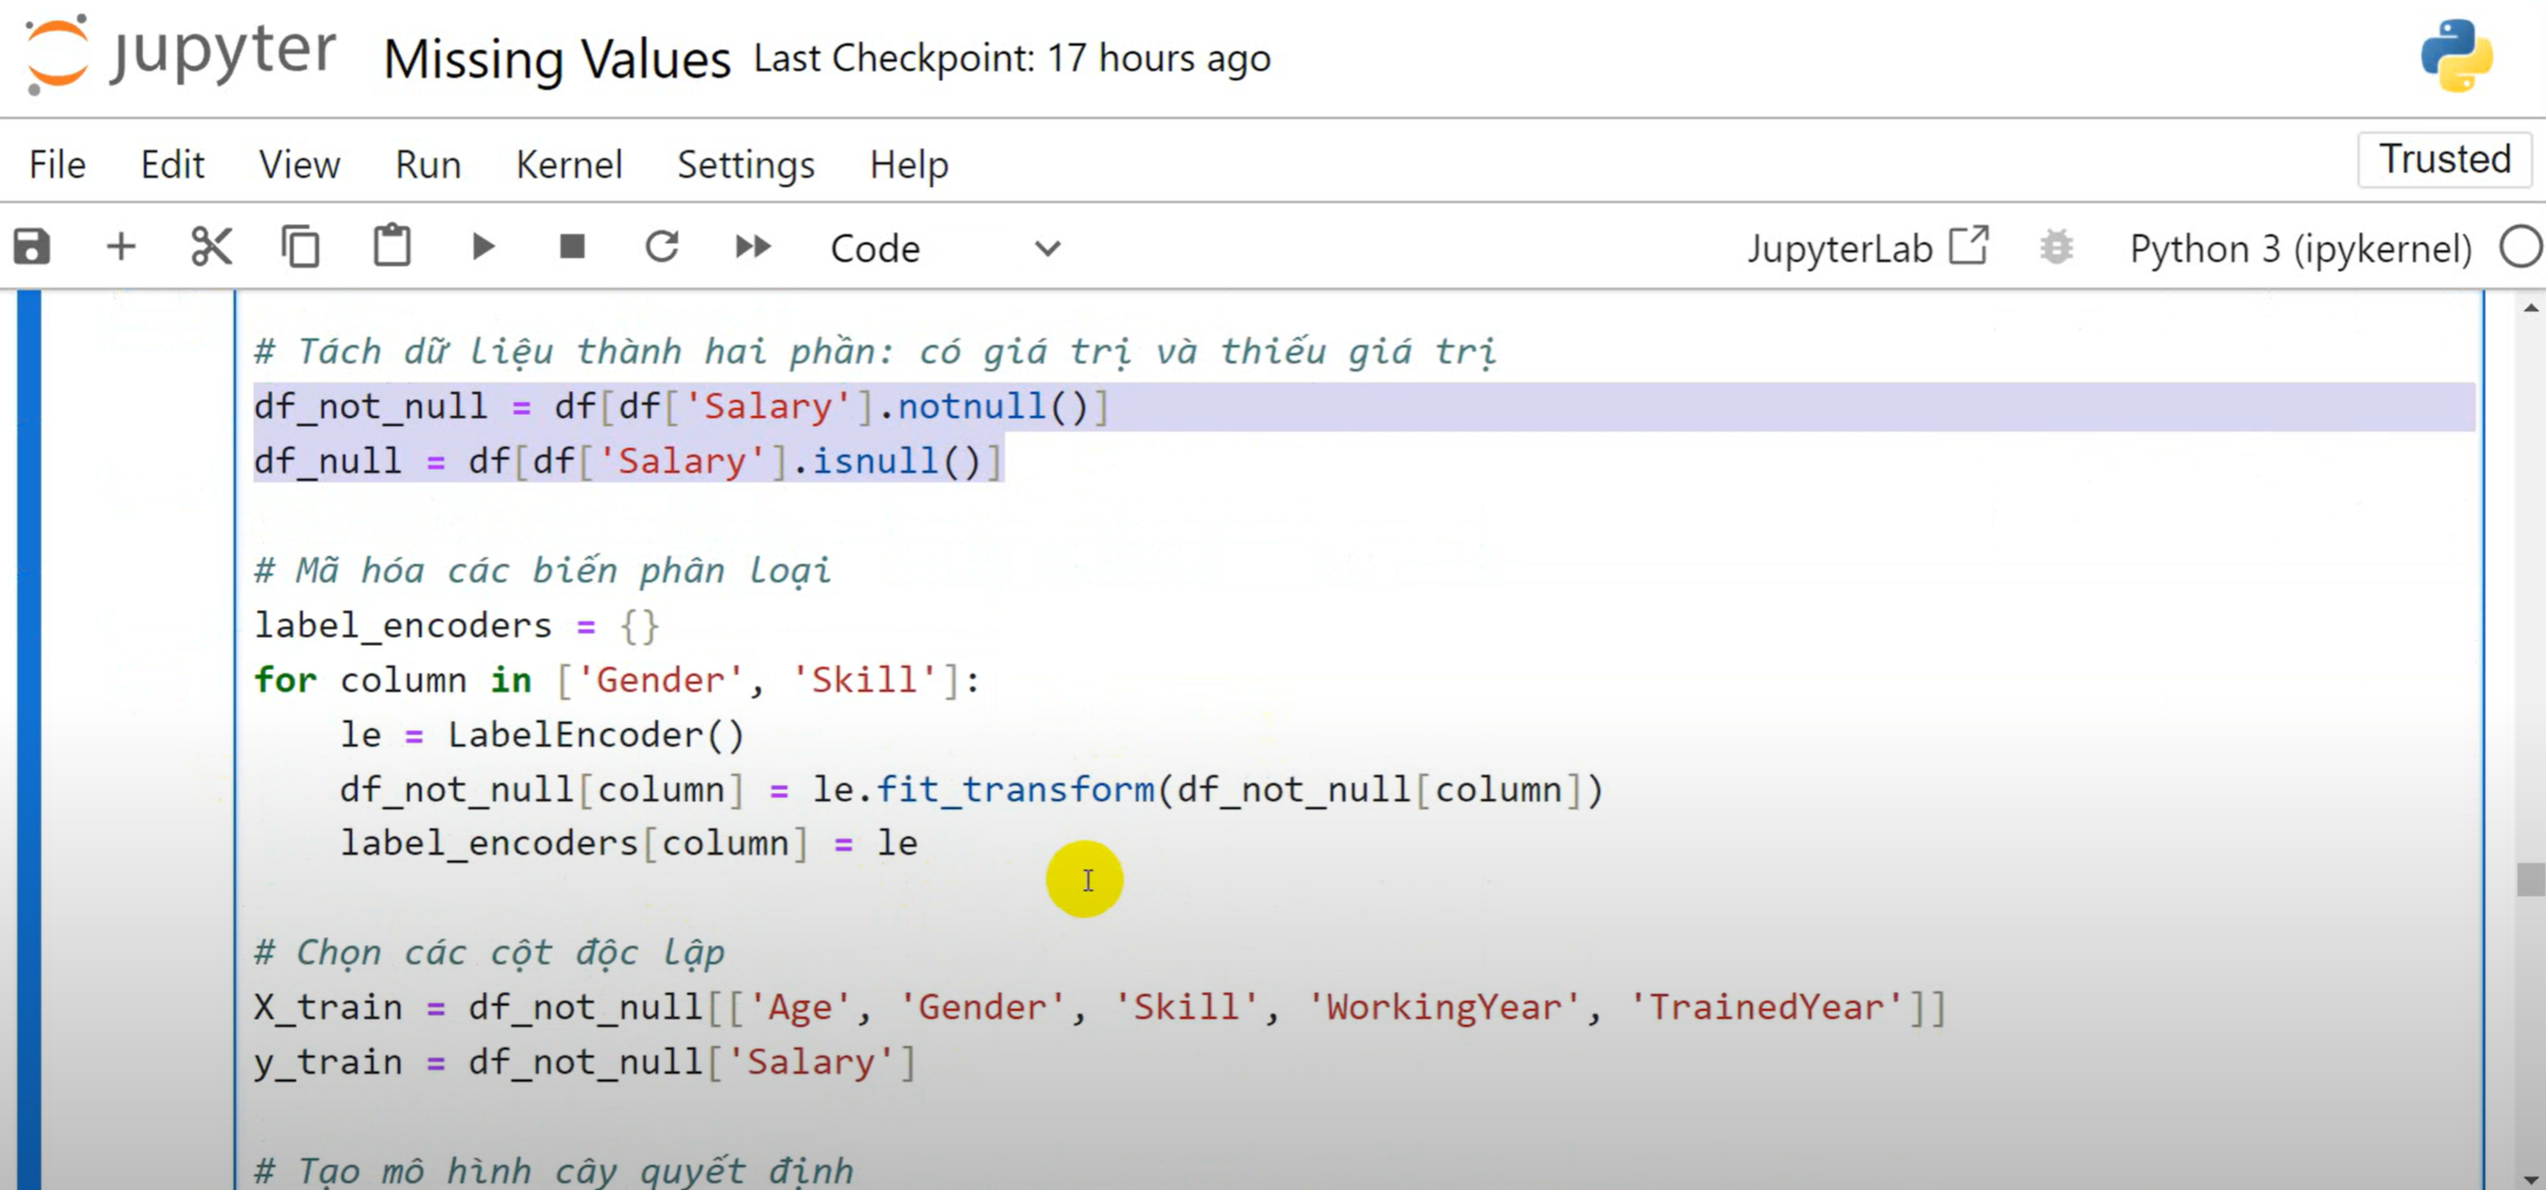Viewport: 2547px width, 1191px height.
Task: Run the current cell play button
Action: [x=483, y=247]
